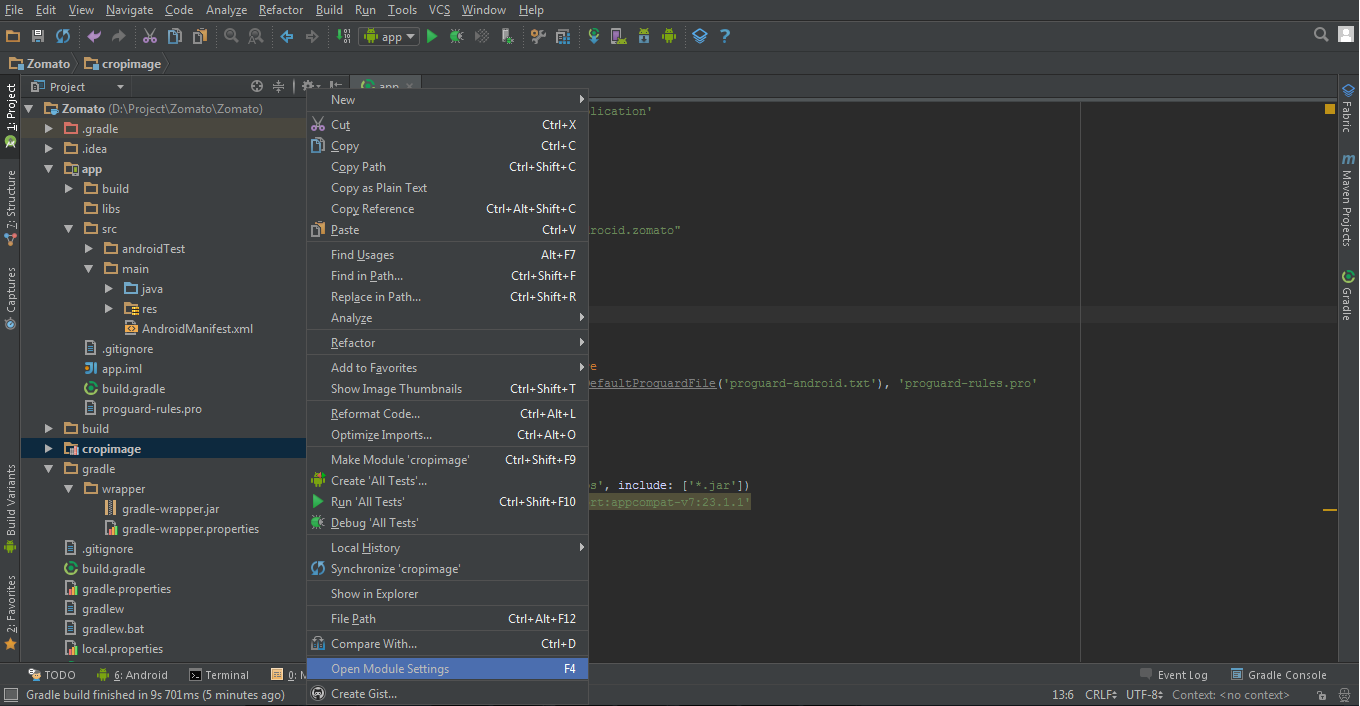
Task: Open the SDK Manager icon
Action: (644, 36)
